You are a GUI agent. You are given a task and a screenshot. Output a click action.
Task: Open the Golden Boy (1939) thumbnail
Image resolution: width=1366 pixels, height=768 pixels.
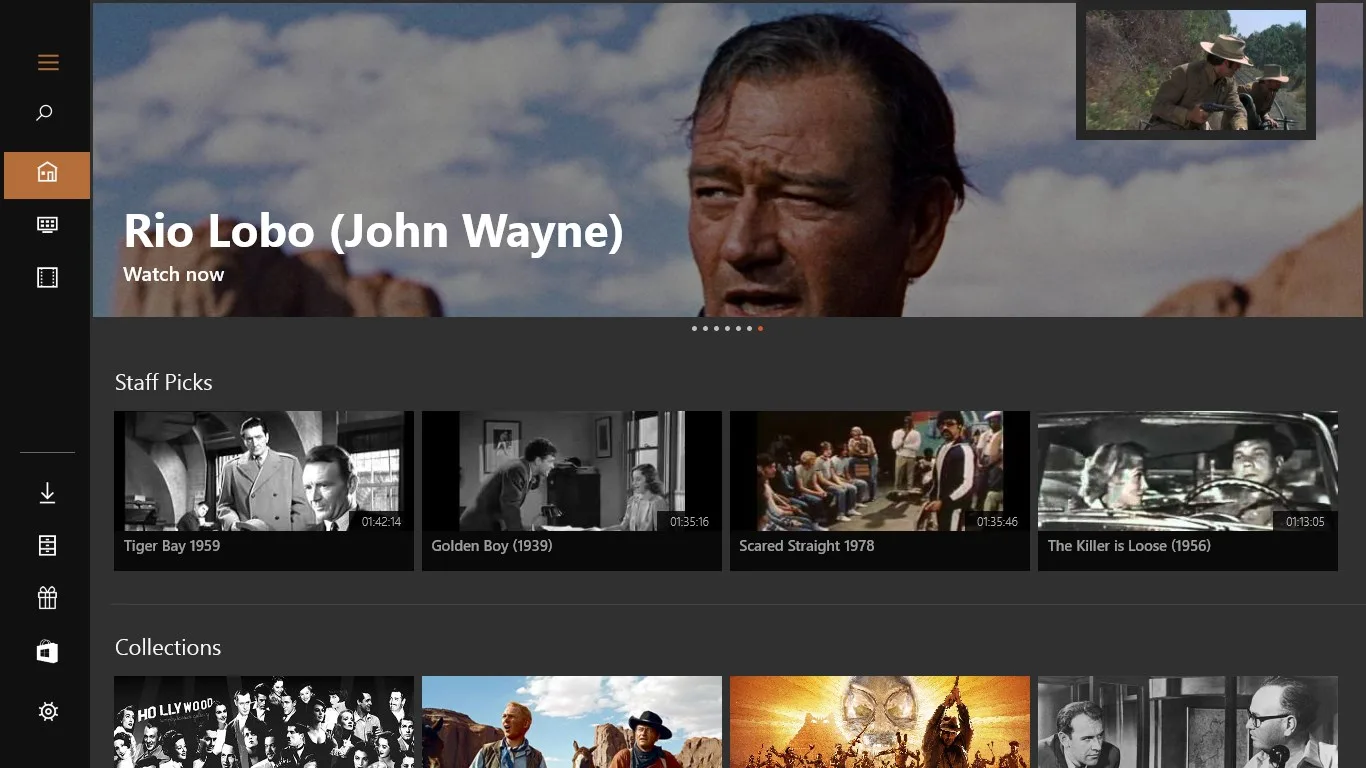coord(572,471)
